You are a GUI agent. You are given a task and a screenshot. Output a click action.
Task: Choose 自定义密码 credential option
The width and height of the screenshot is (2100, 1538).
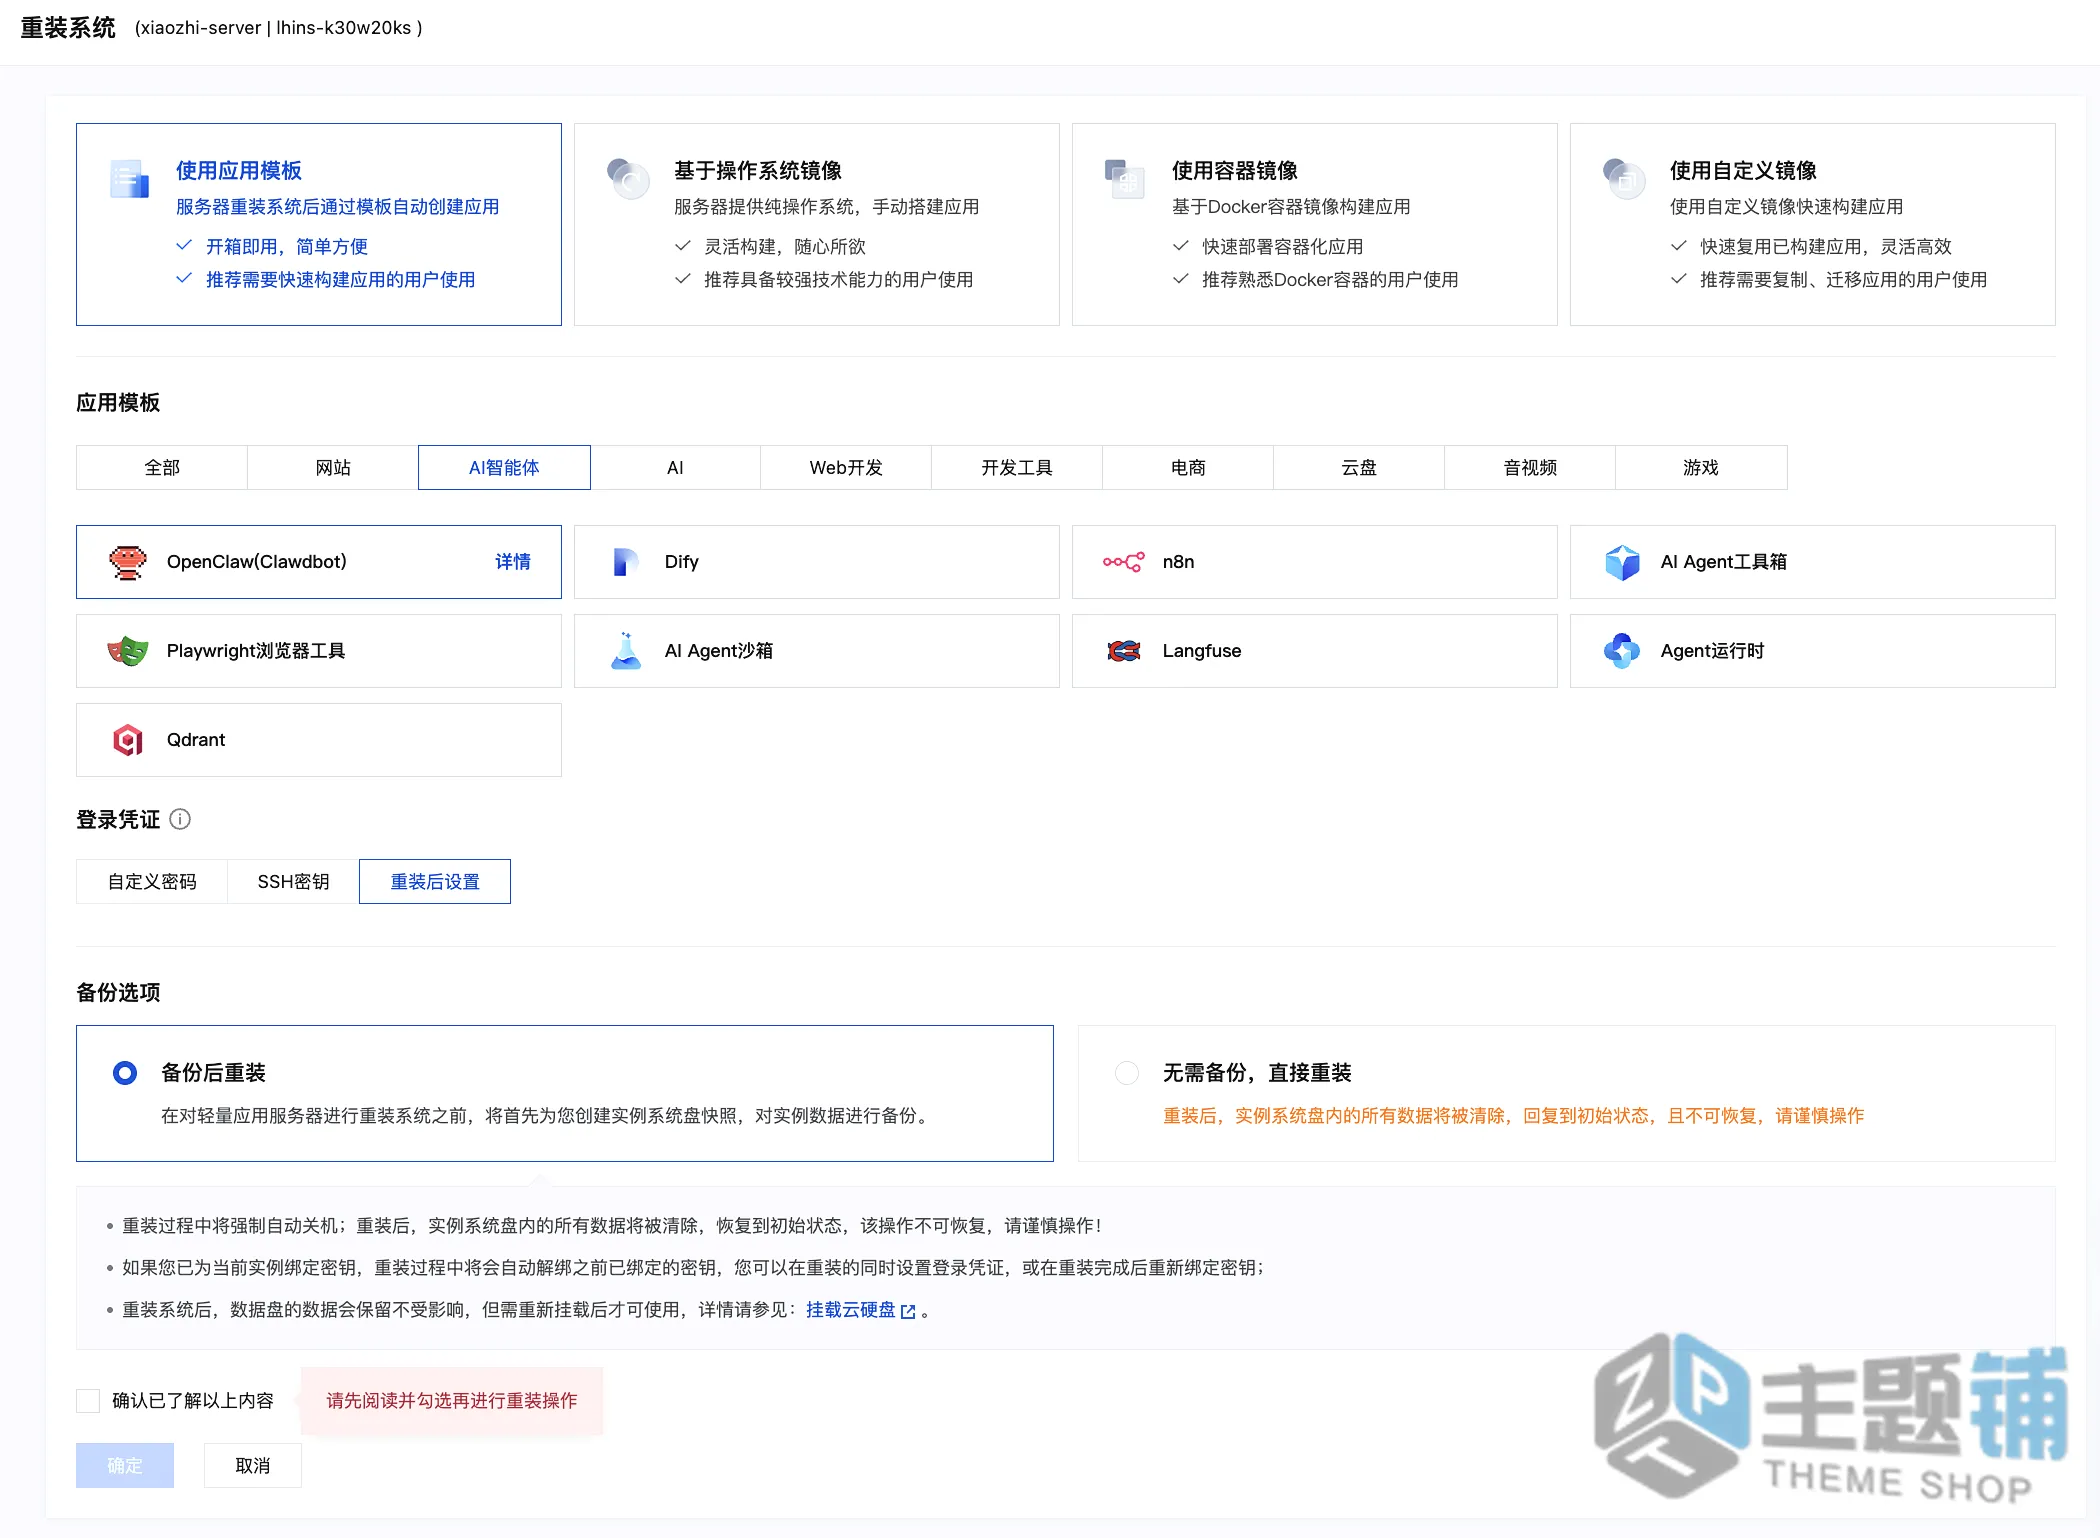point(152,882)
